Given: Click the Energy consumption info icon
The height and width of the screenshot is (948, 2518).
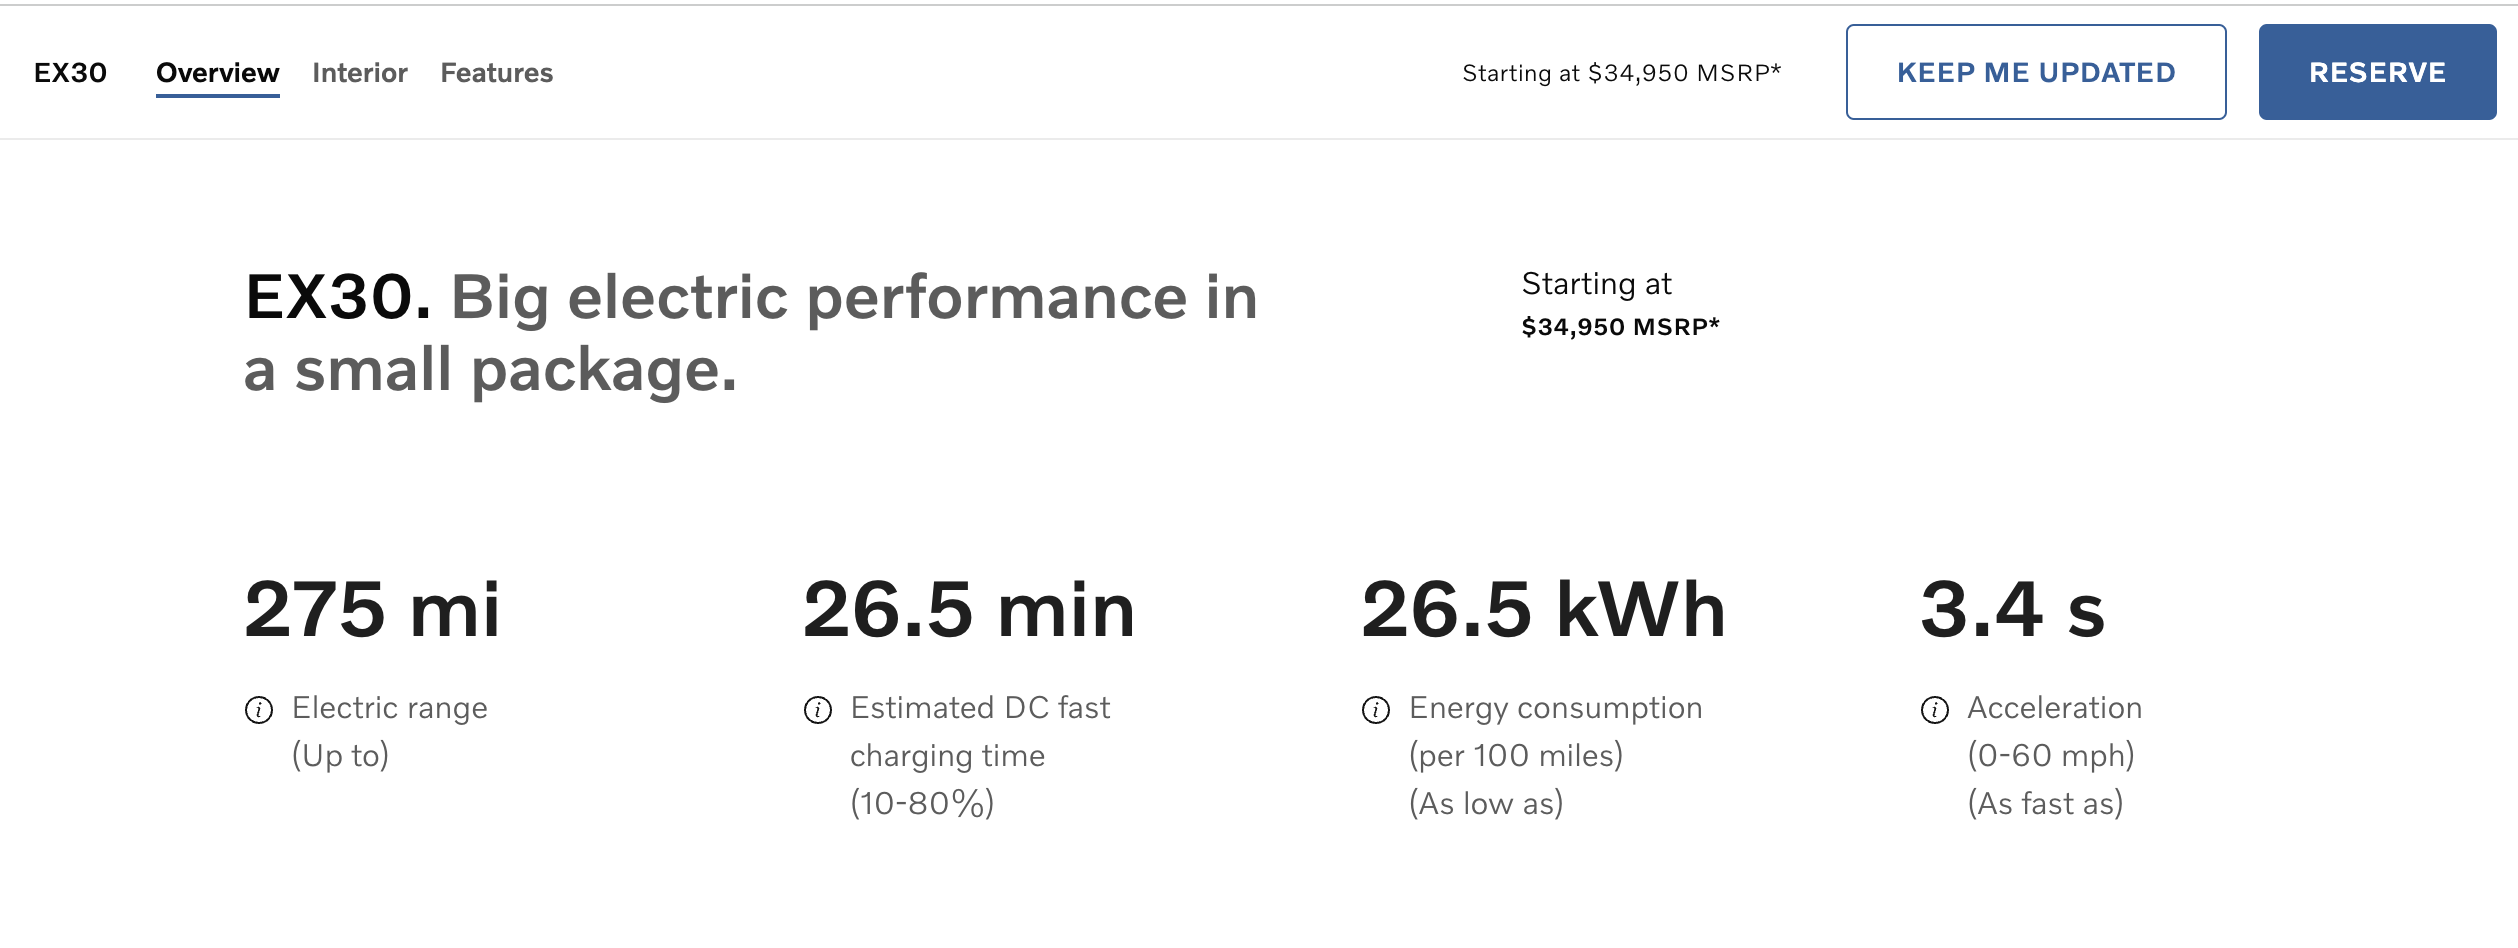Looking at the screenshot, I should point(1376,710).
